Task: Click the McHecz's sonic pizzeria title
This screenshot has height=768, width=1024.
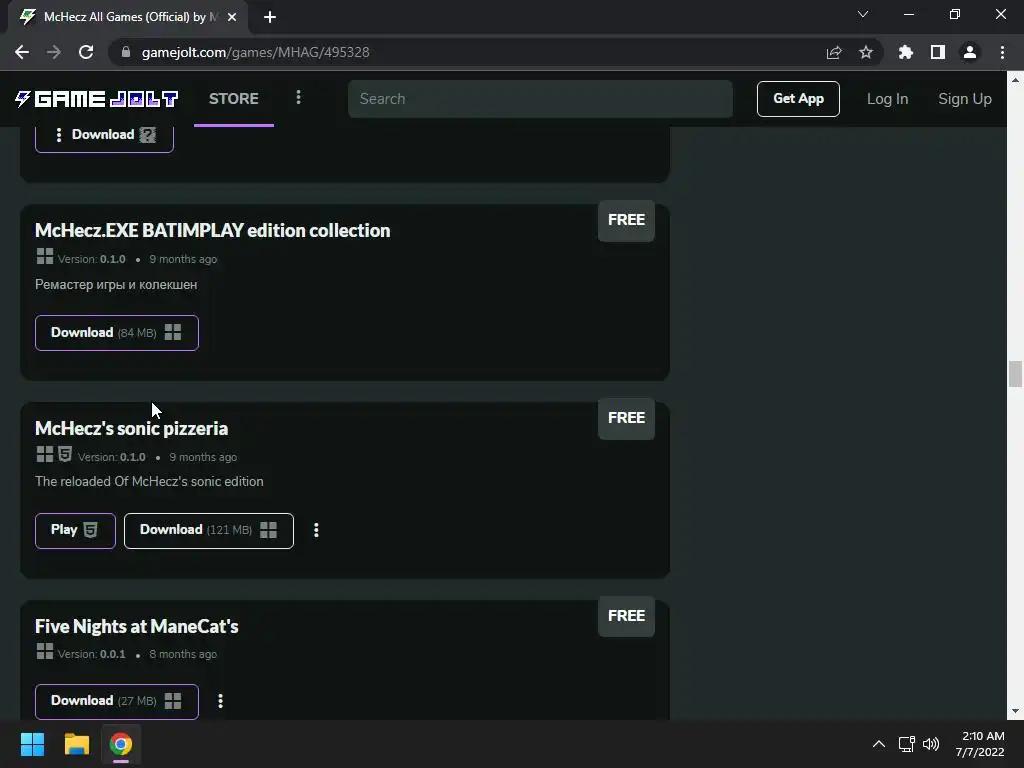Action: (131, 428)
